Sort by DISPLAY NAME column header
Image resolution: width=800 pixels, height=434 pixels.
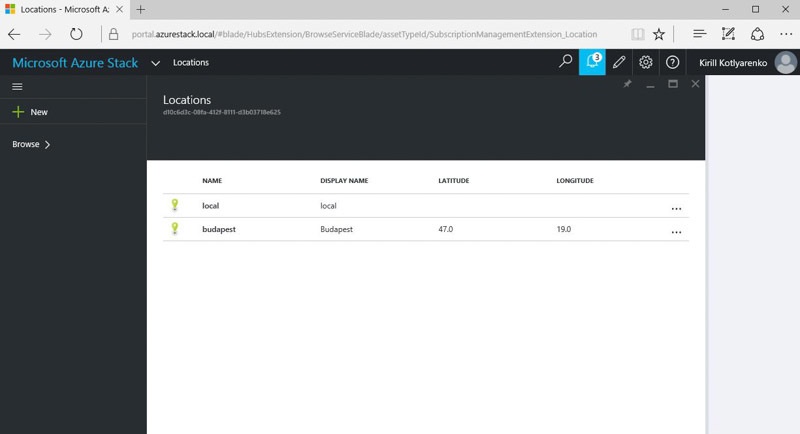coord(344,181)
